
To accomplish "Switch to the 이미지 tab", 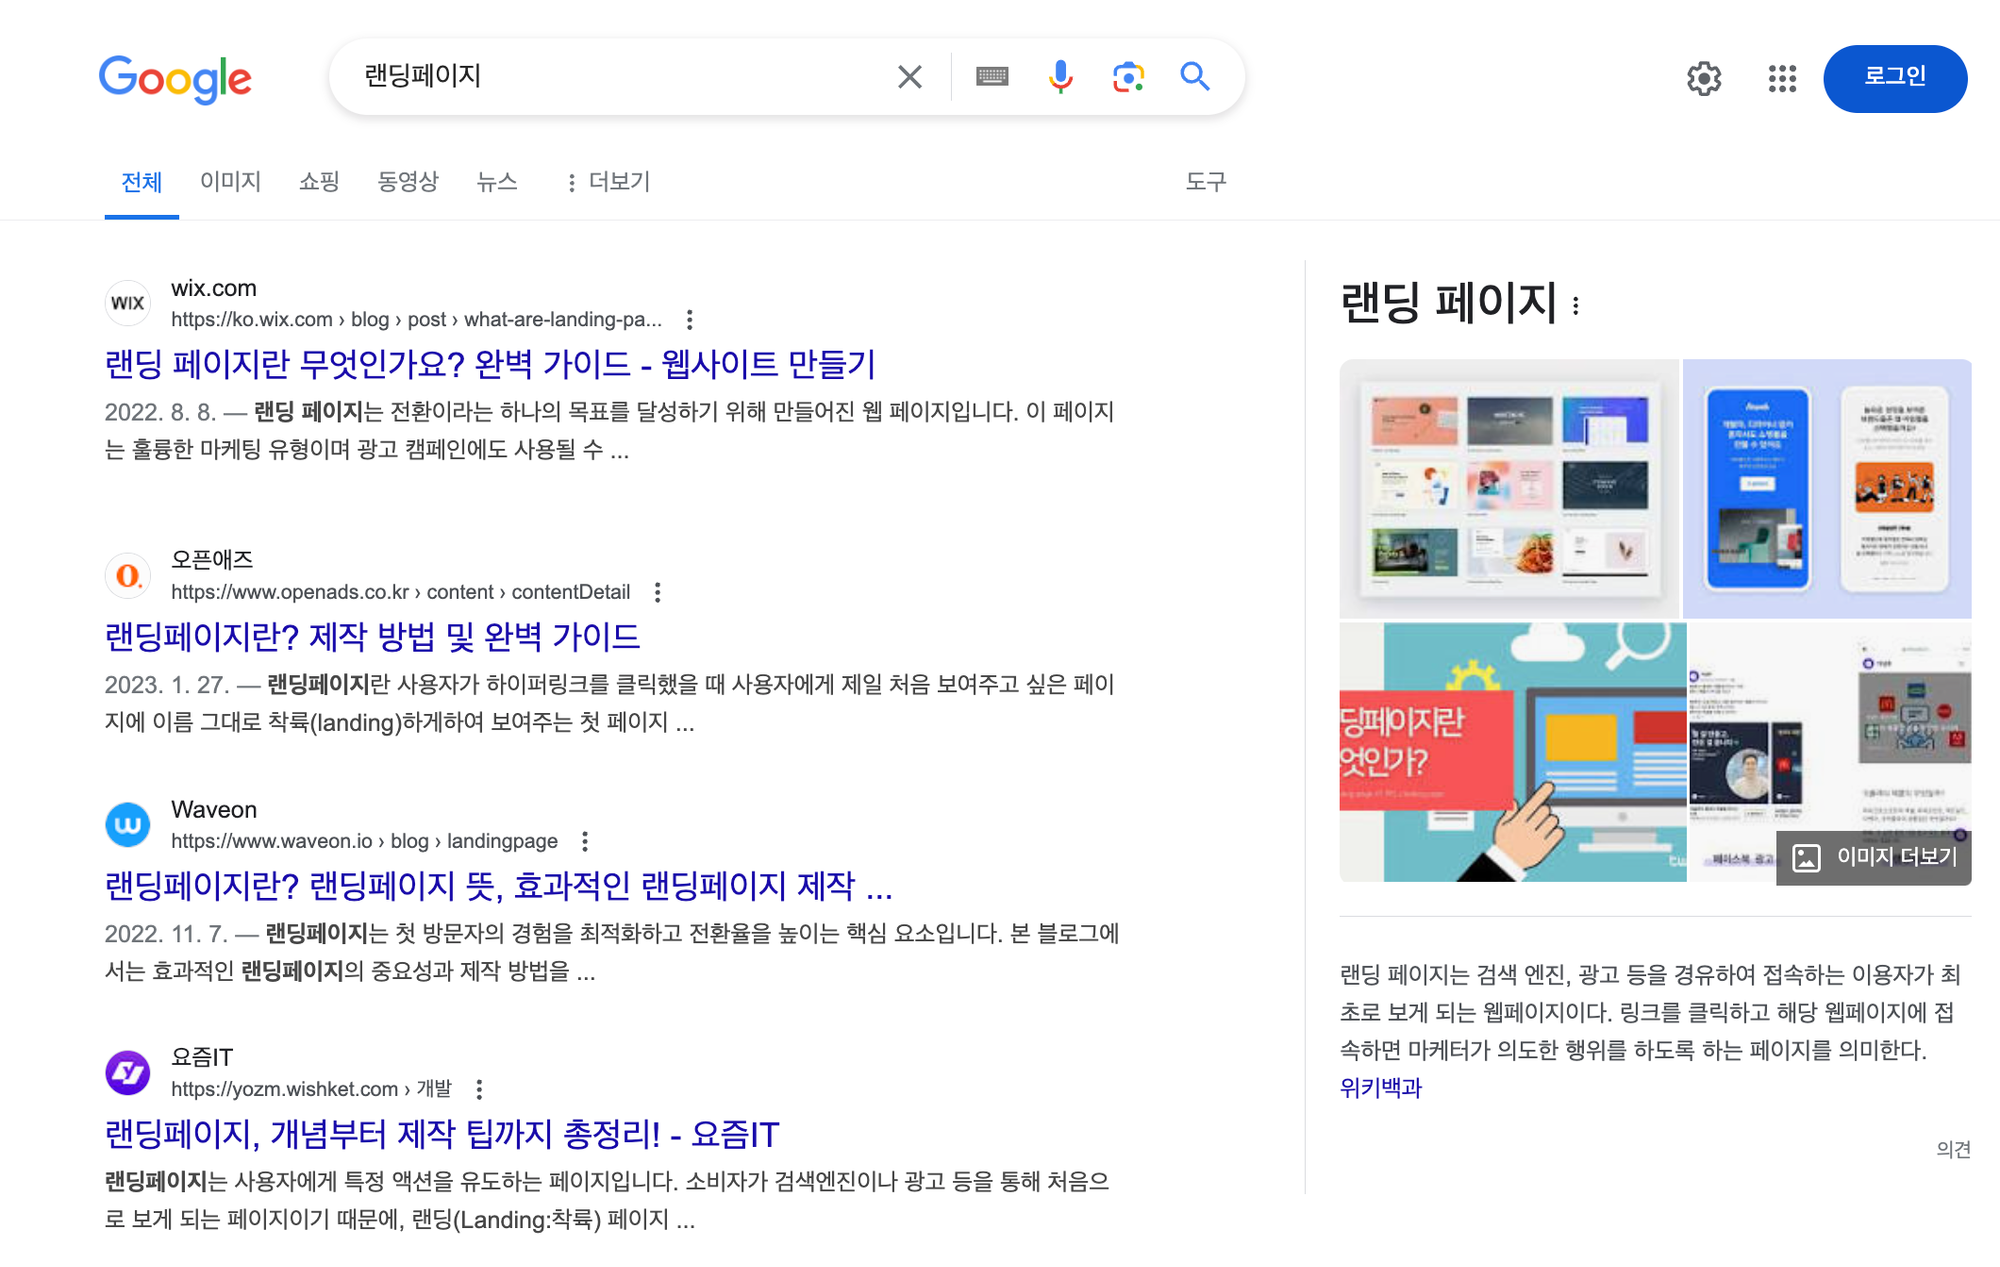I will (x=230, y=182).
